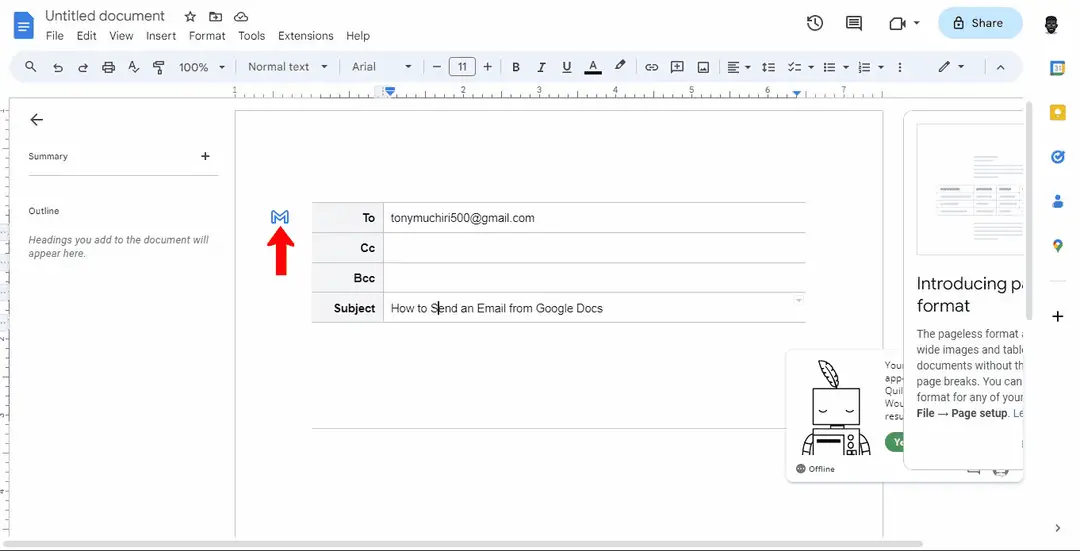Increase font size with plus

pos(488,67)
